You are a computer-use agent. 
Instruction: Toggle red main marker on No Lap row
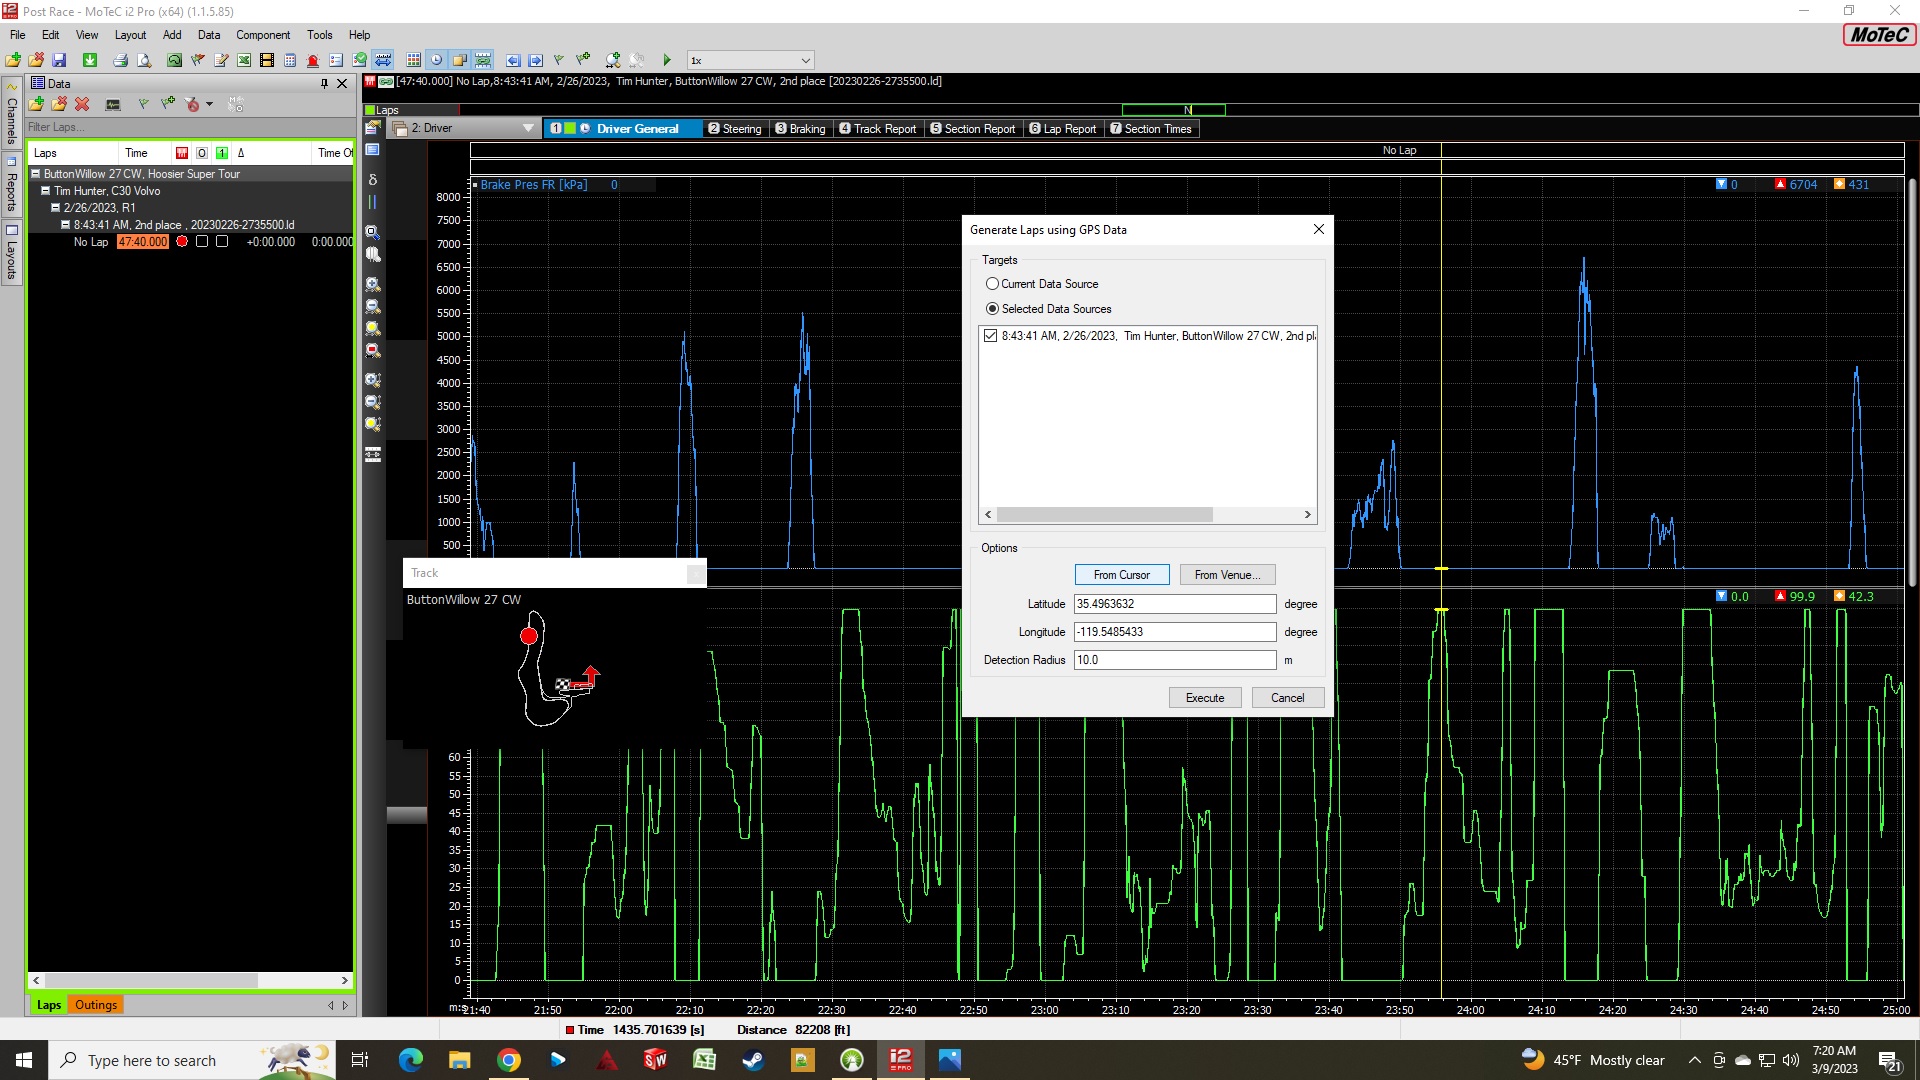(x=182, y=241)
